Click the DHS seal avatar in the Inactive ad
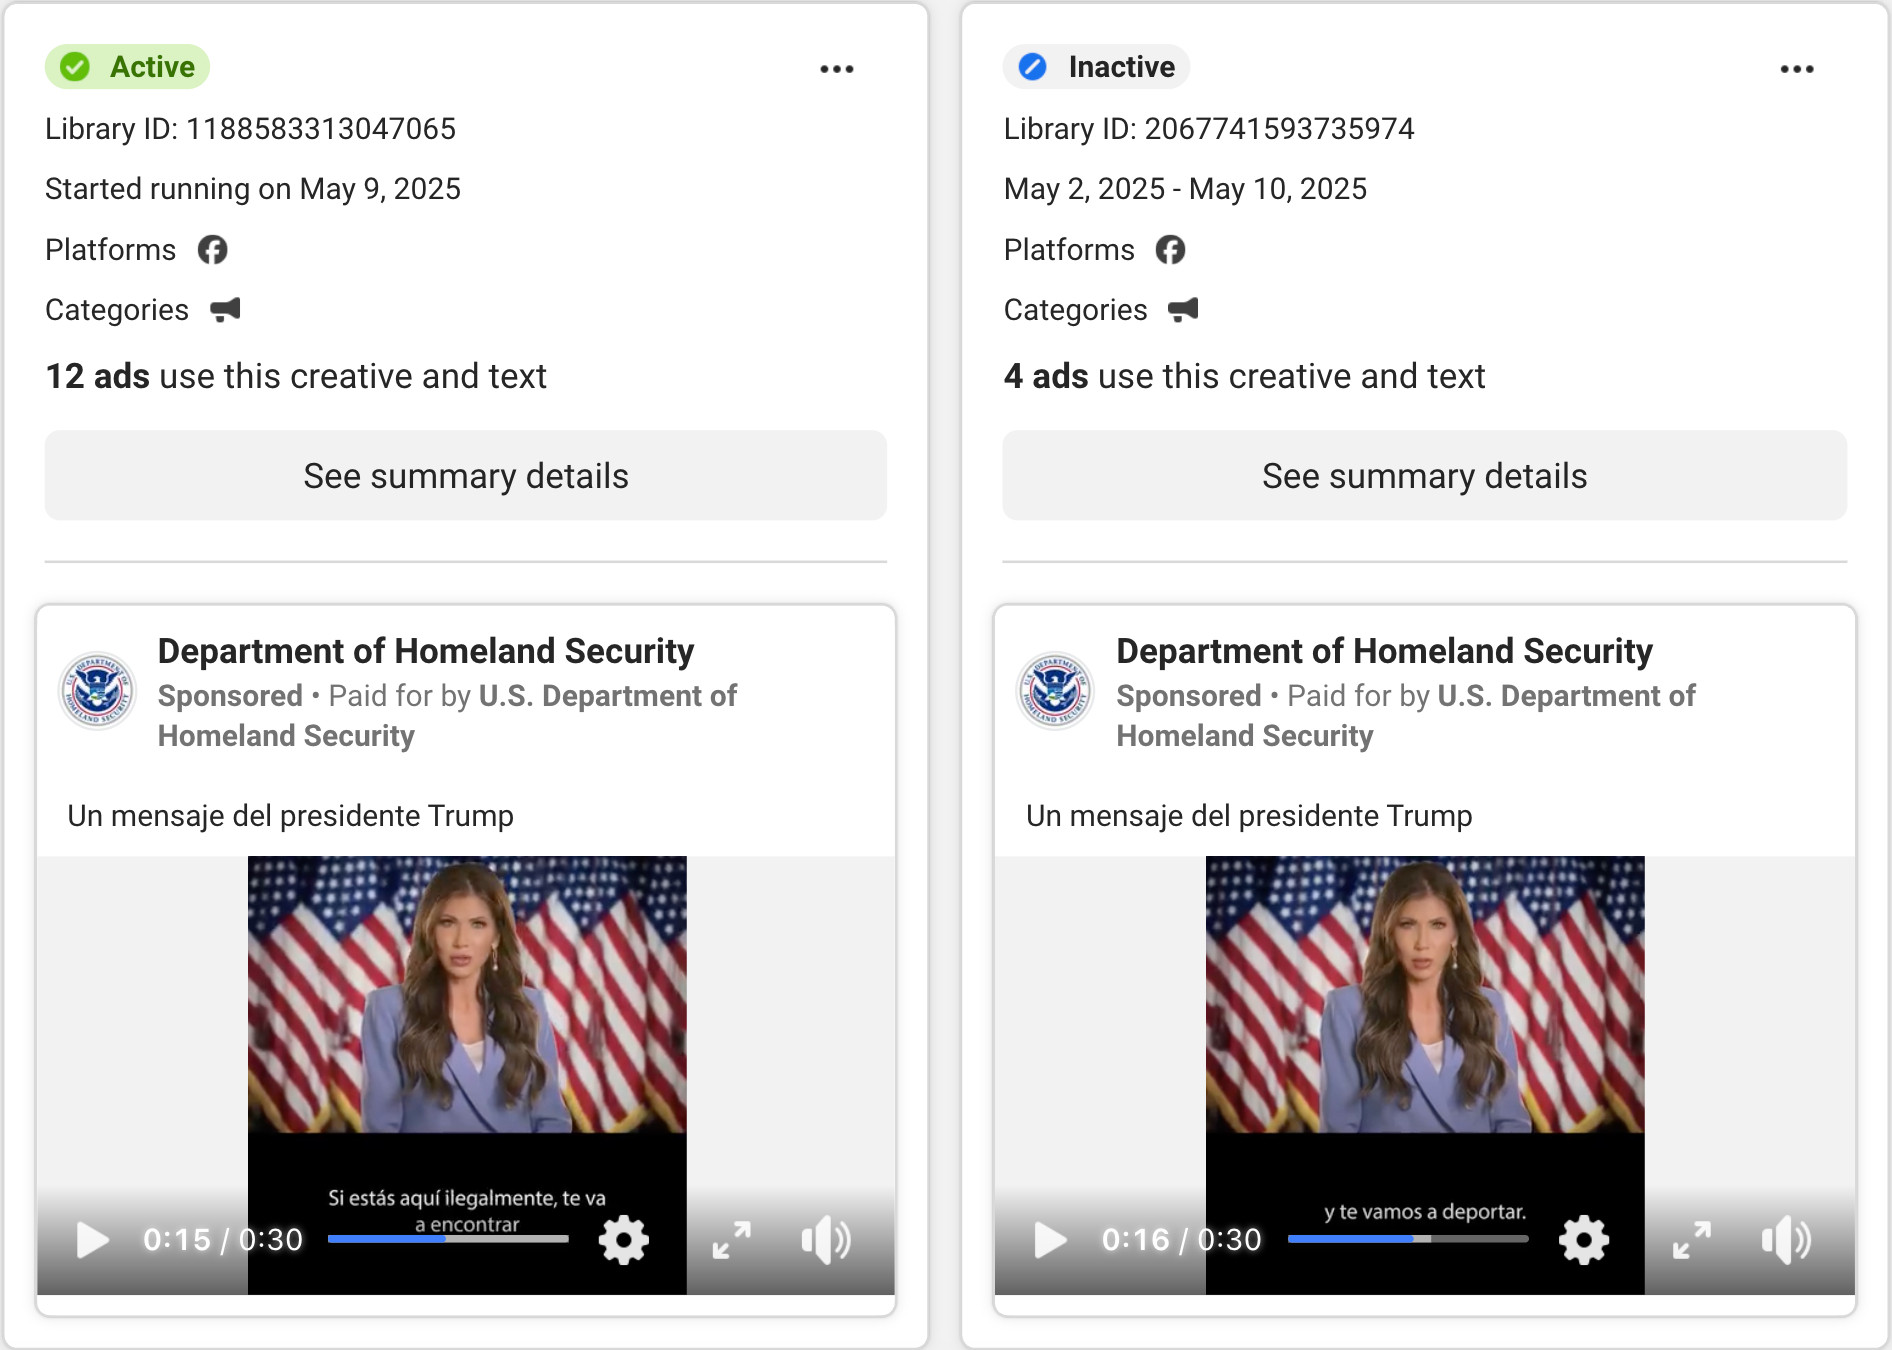The image size is (1892, 1350). [x=1055, y=691]
